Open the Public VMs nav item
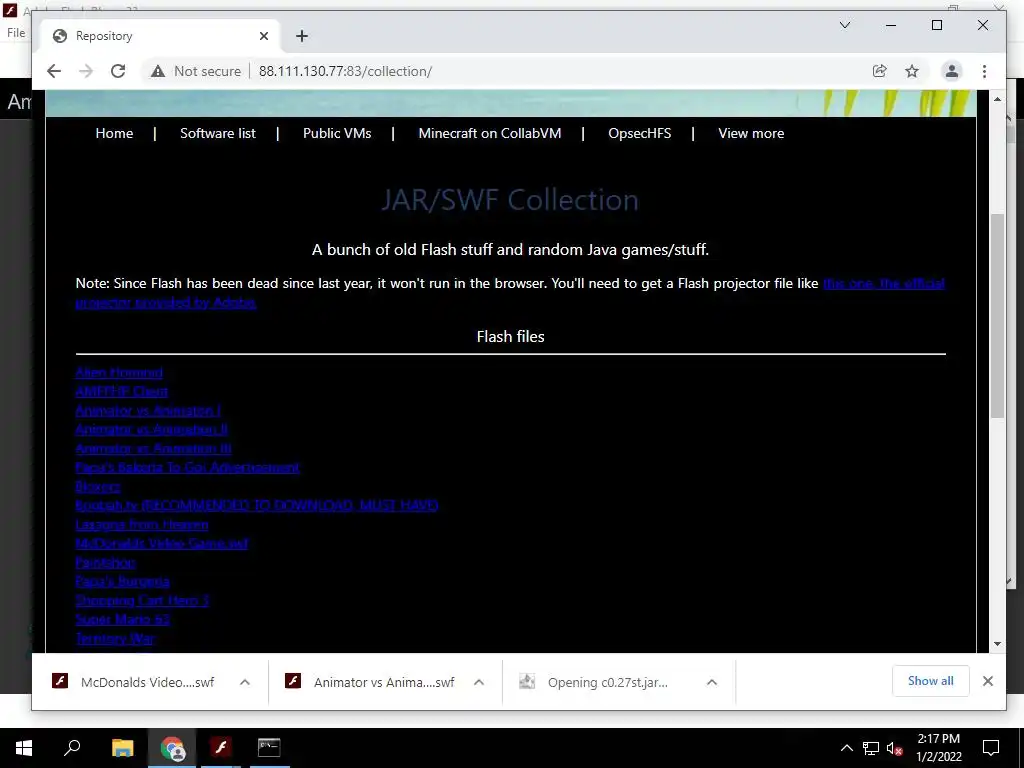 [337, 133]
